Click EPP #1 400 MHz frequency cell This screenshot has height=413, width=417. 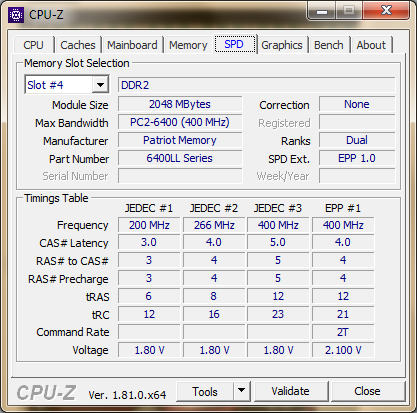[343, 225]
